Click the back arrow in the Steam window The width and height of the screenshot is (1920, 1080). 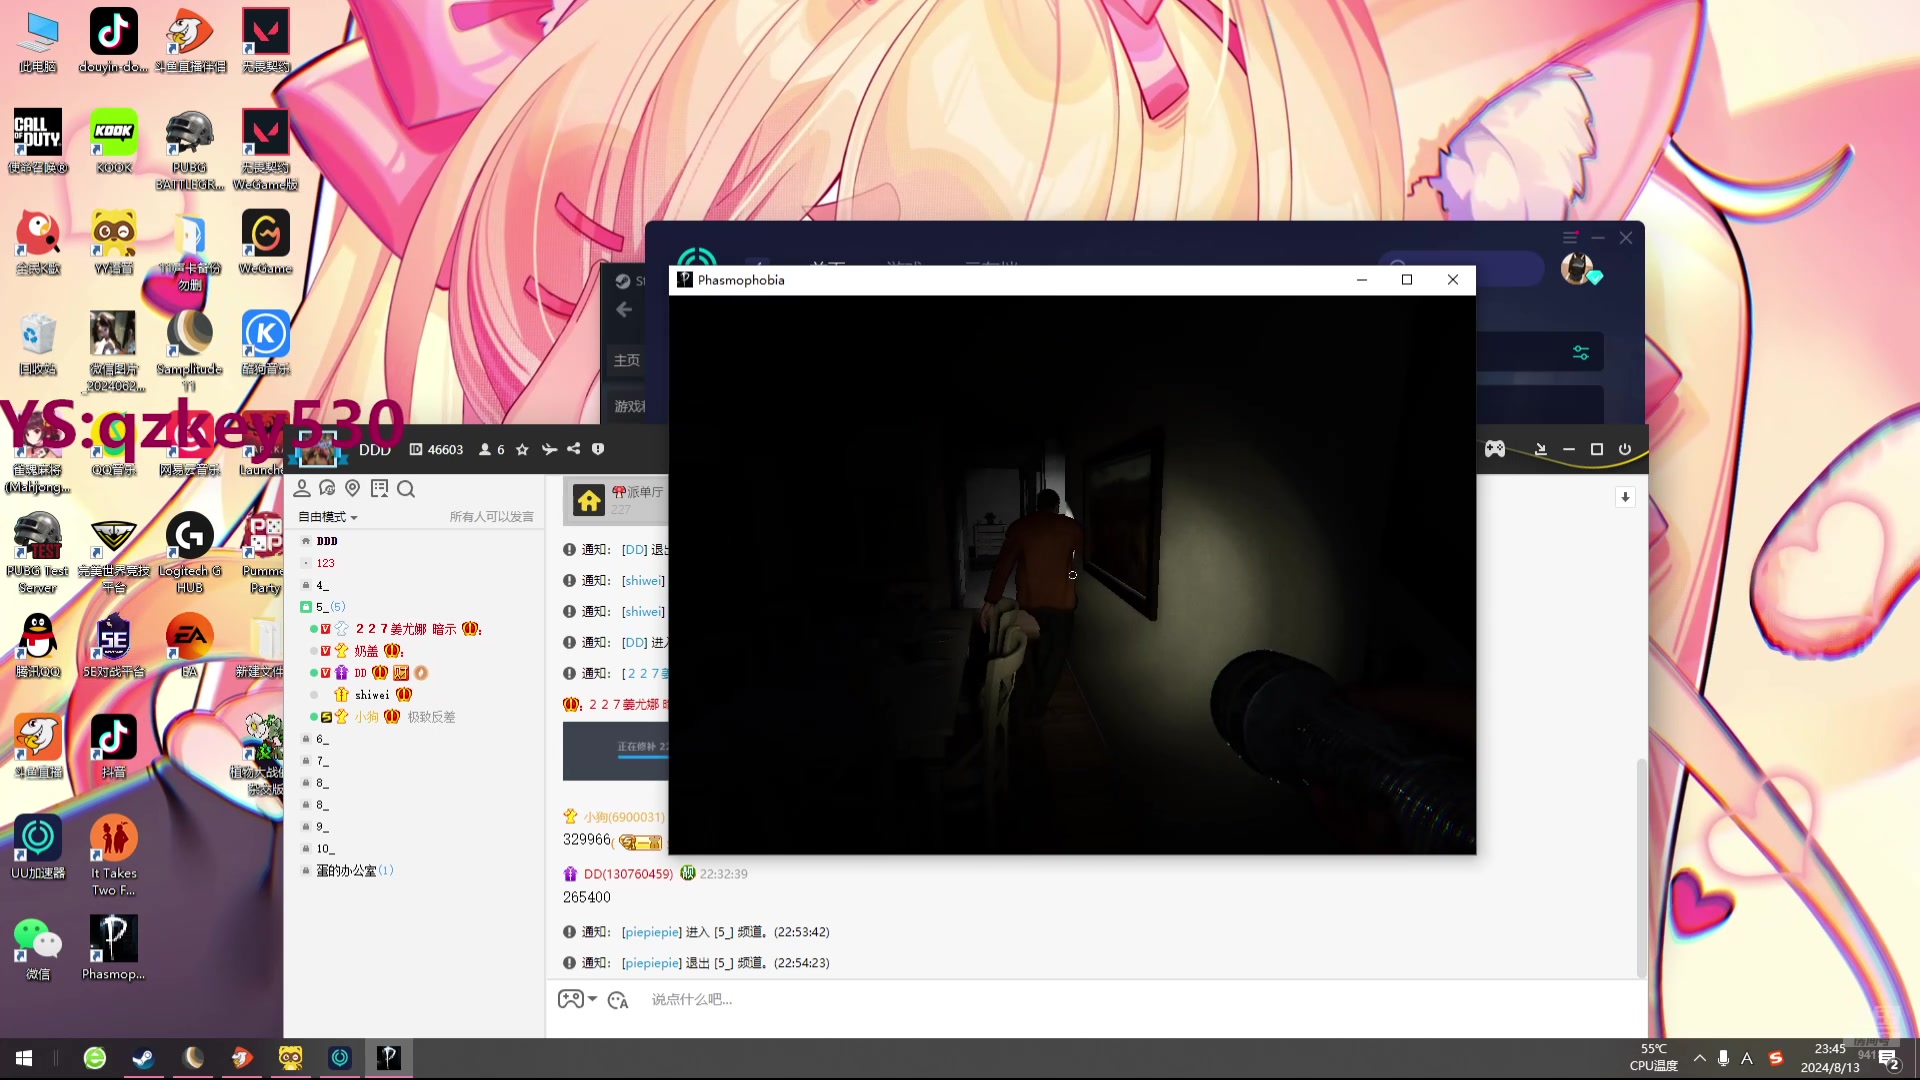click(x=624, y=310)
